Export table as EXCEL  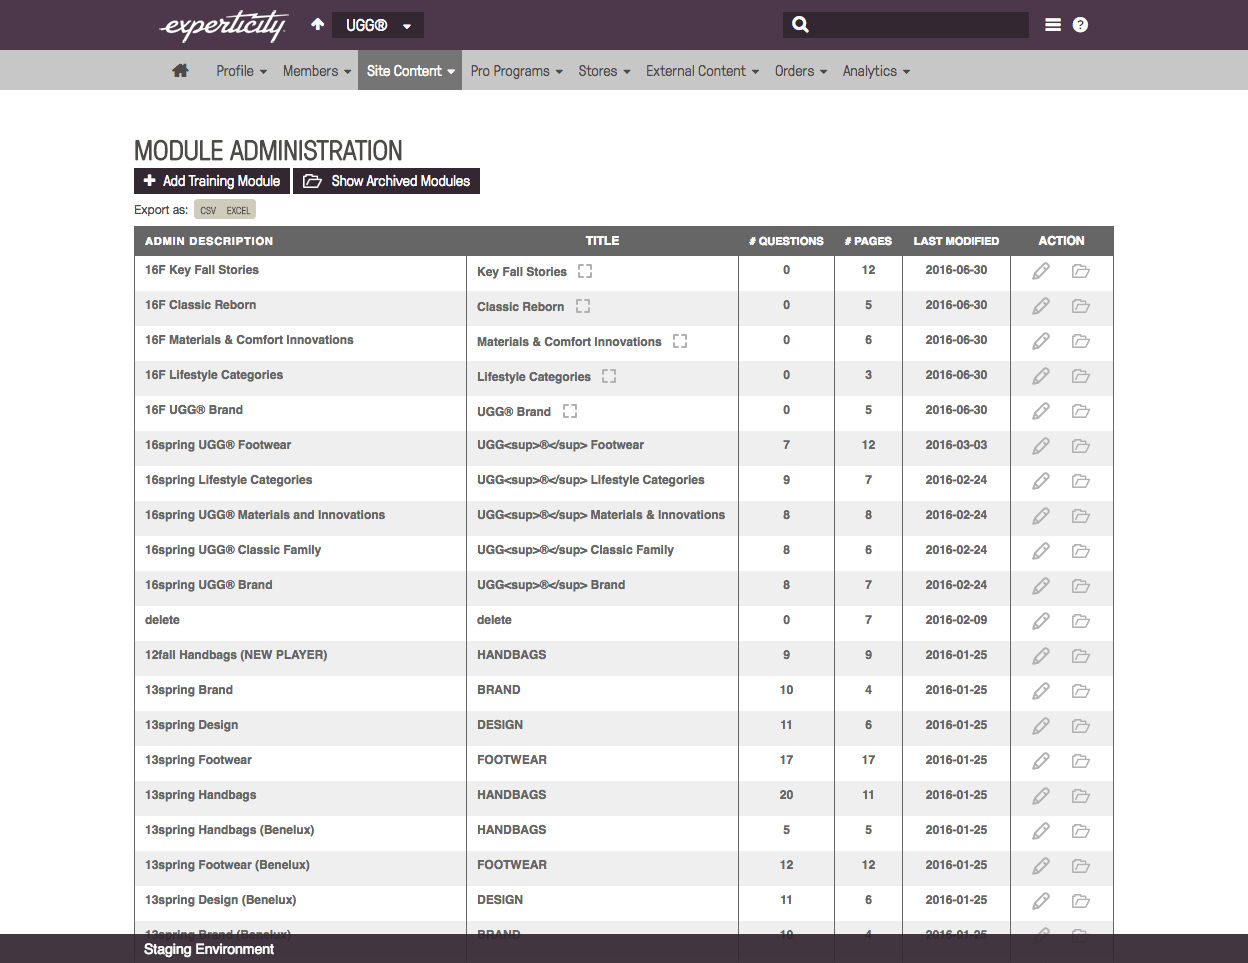pos(238,210)
